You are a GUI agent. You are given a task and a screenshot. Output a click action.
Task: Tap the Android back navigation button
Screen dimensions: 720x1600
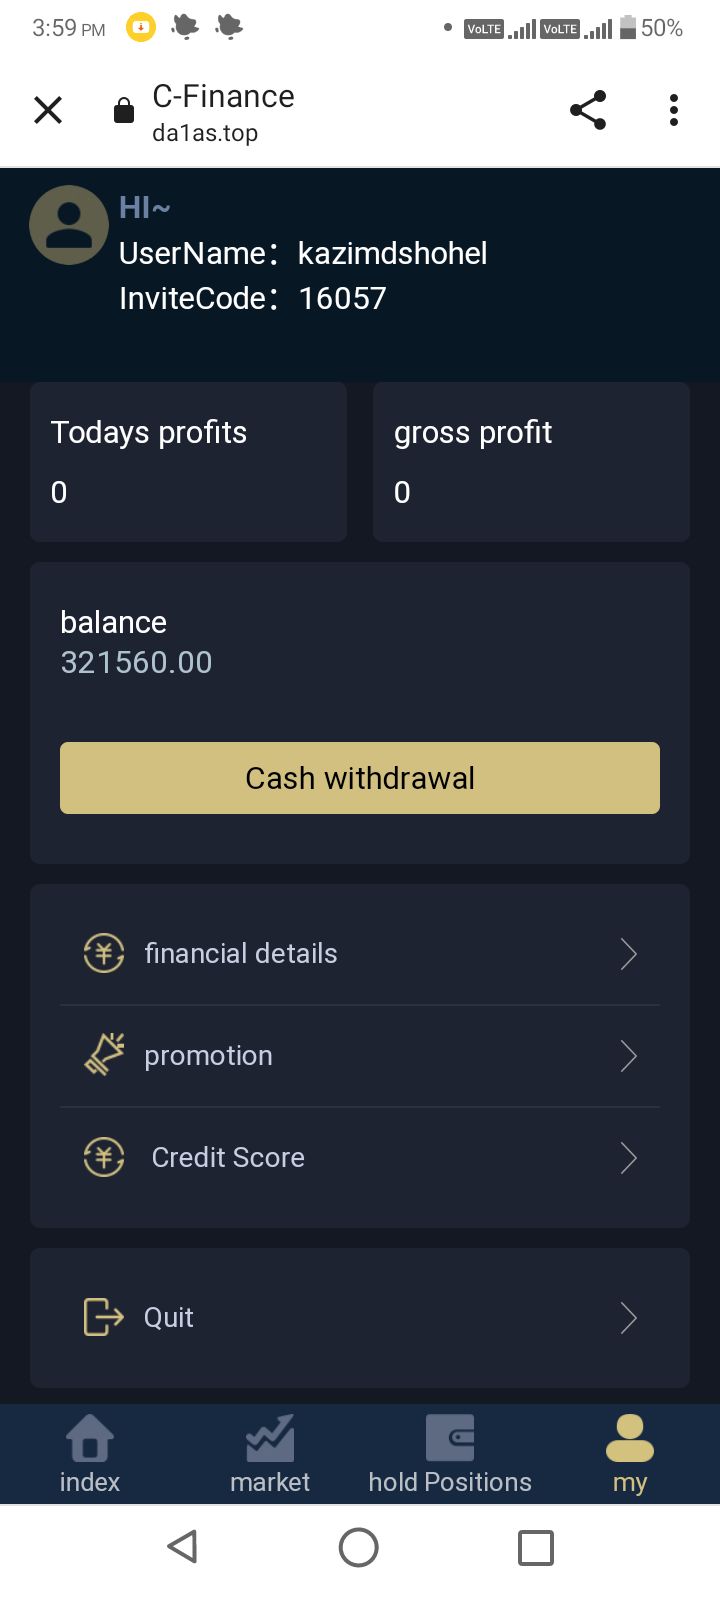click(x=182, y=1547)
